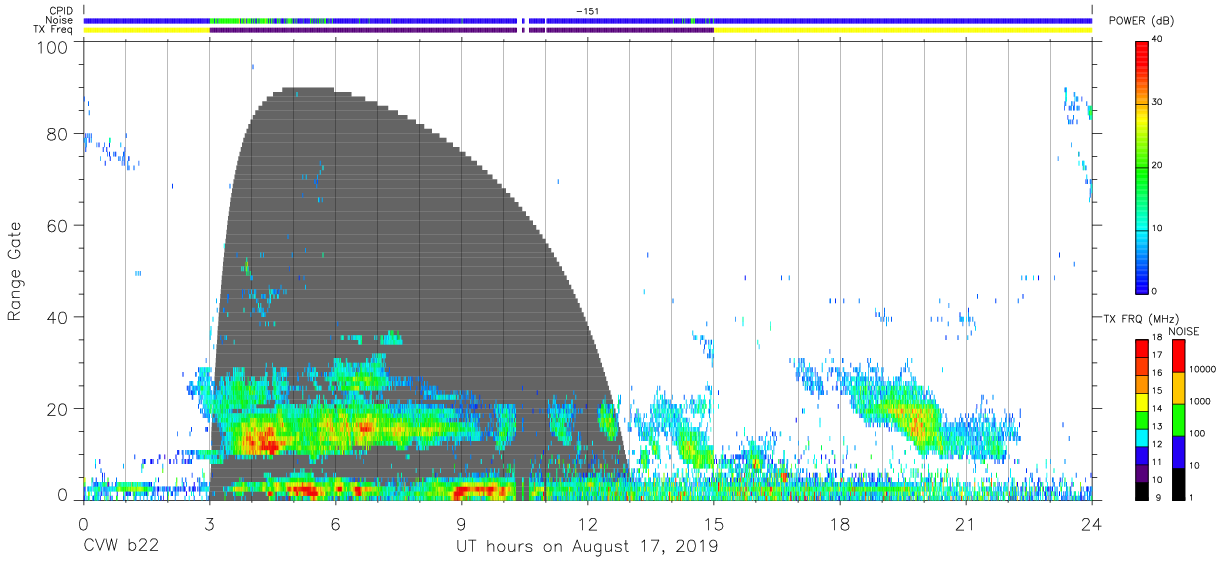Click 'UT hours on August 17, 2019' label
The width and height of the screenshot is (1228, 567).
(x=586, y=548)
